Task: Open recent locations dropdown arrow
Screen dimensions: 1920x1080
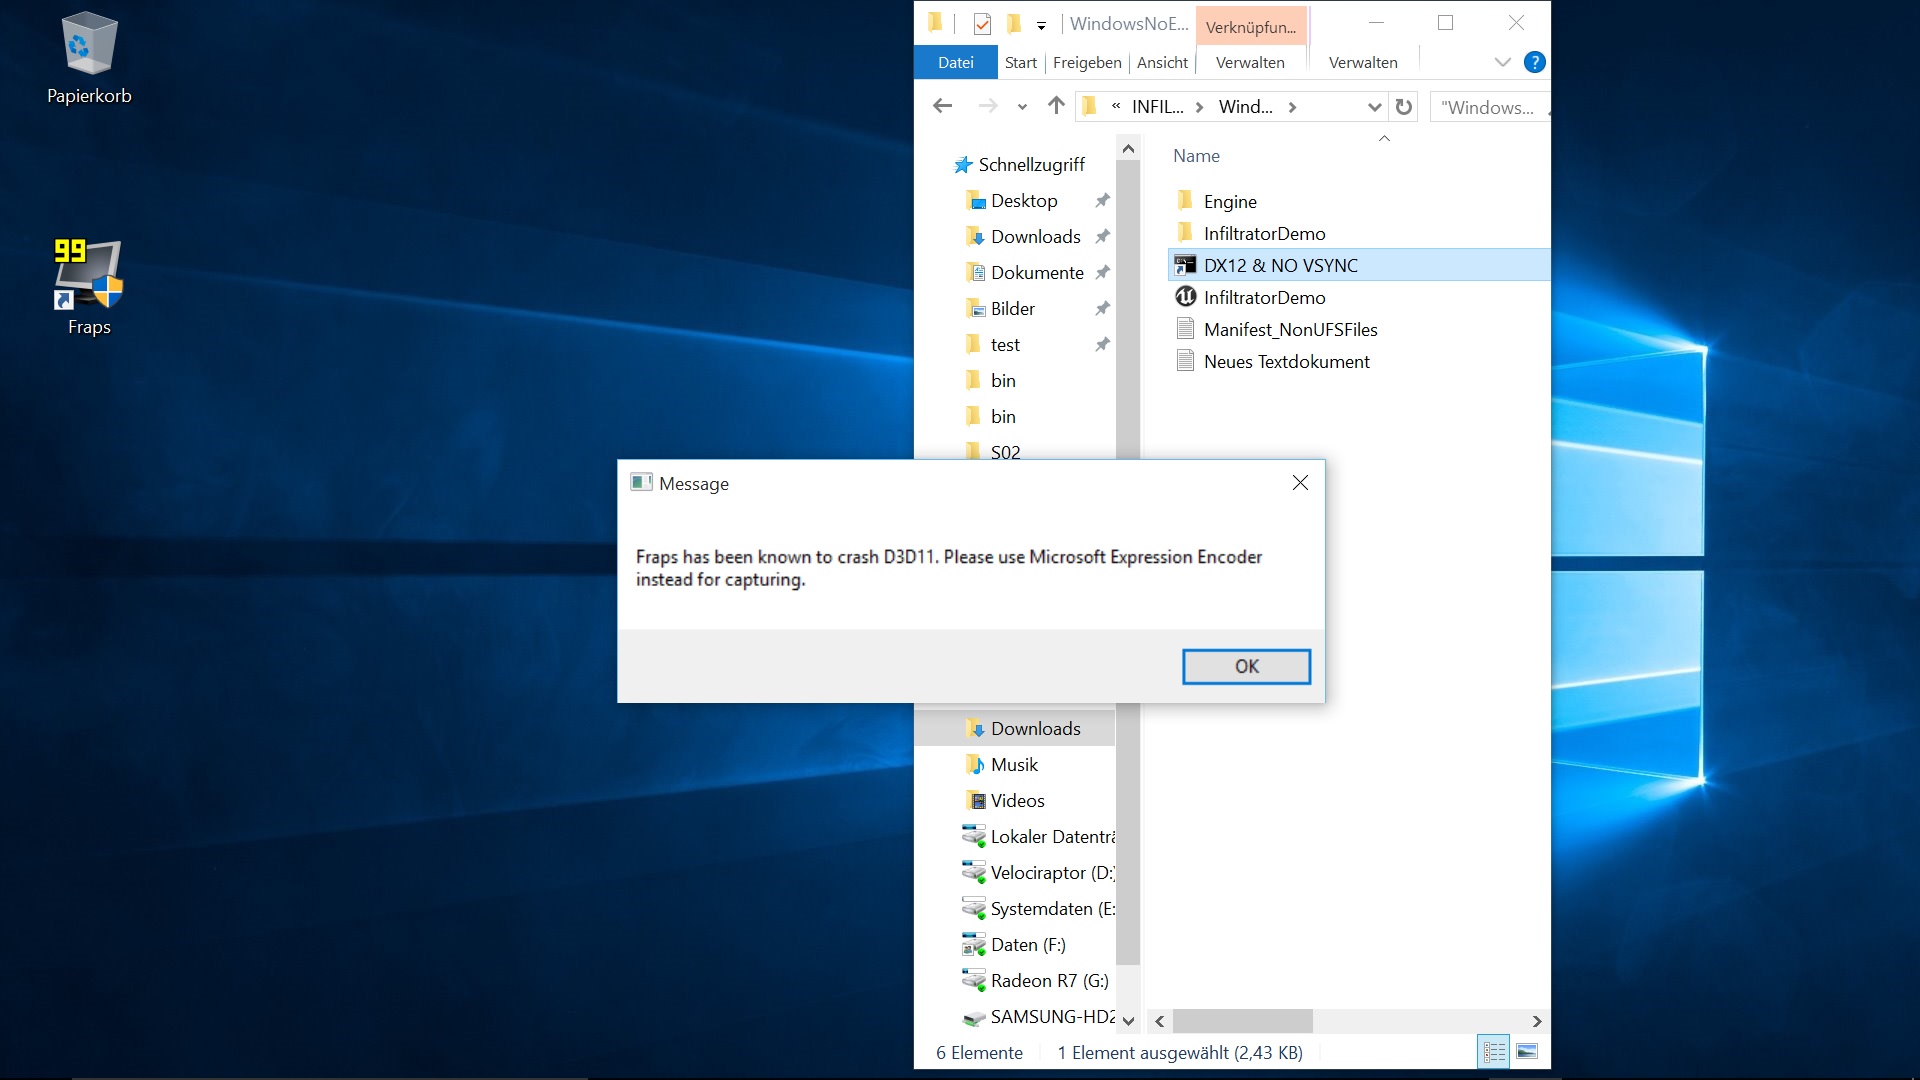Action: pyautogui.click(x=1022, y=107)
